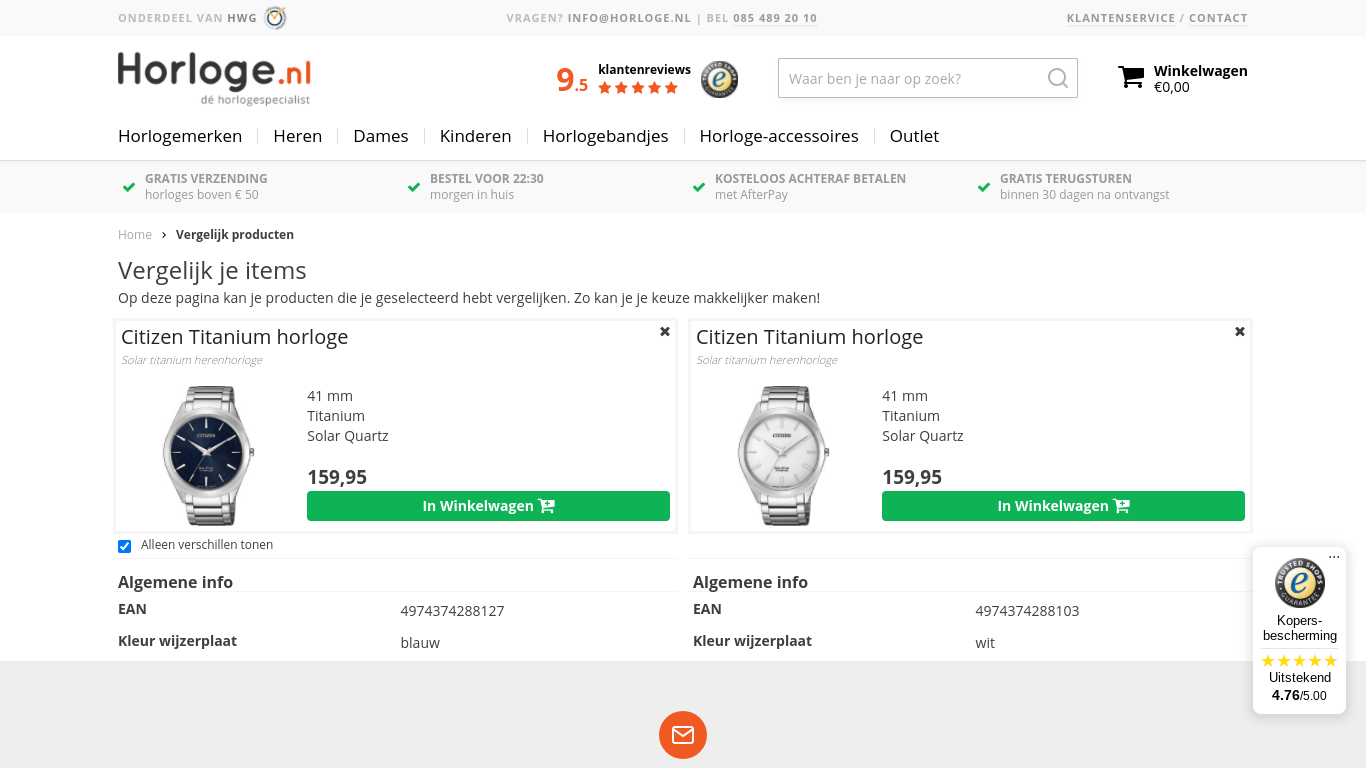Open the Horlogemerken menu
Viewport: 1366px width, 768px height.
[x=180, y=136]
